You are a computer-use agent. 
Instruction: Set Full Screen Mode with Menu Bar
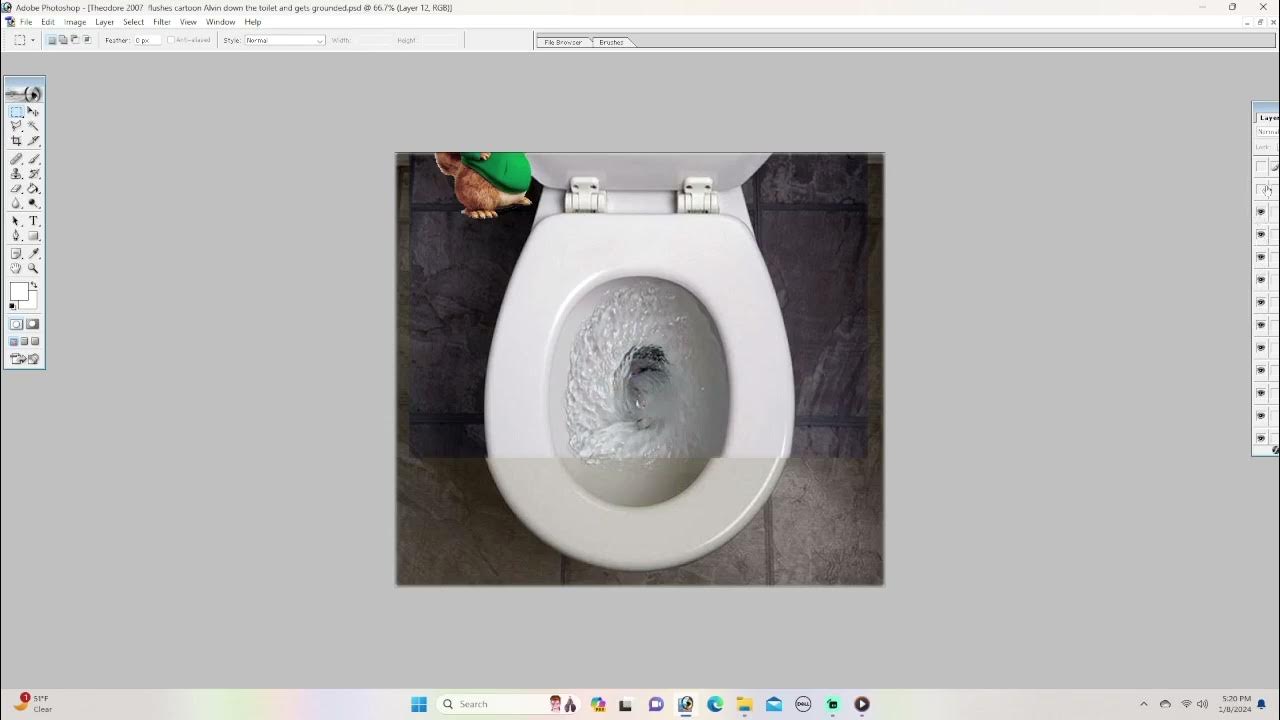click(24, 342)
